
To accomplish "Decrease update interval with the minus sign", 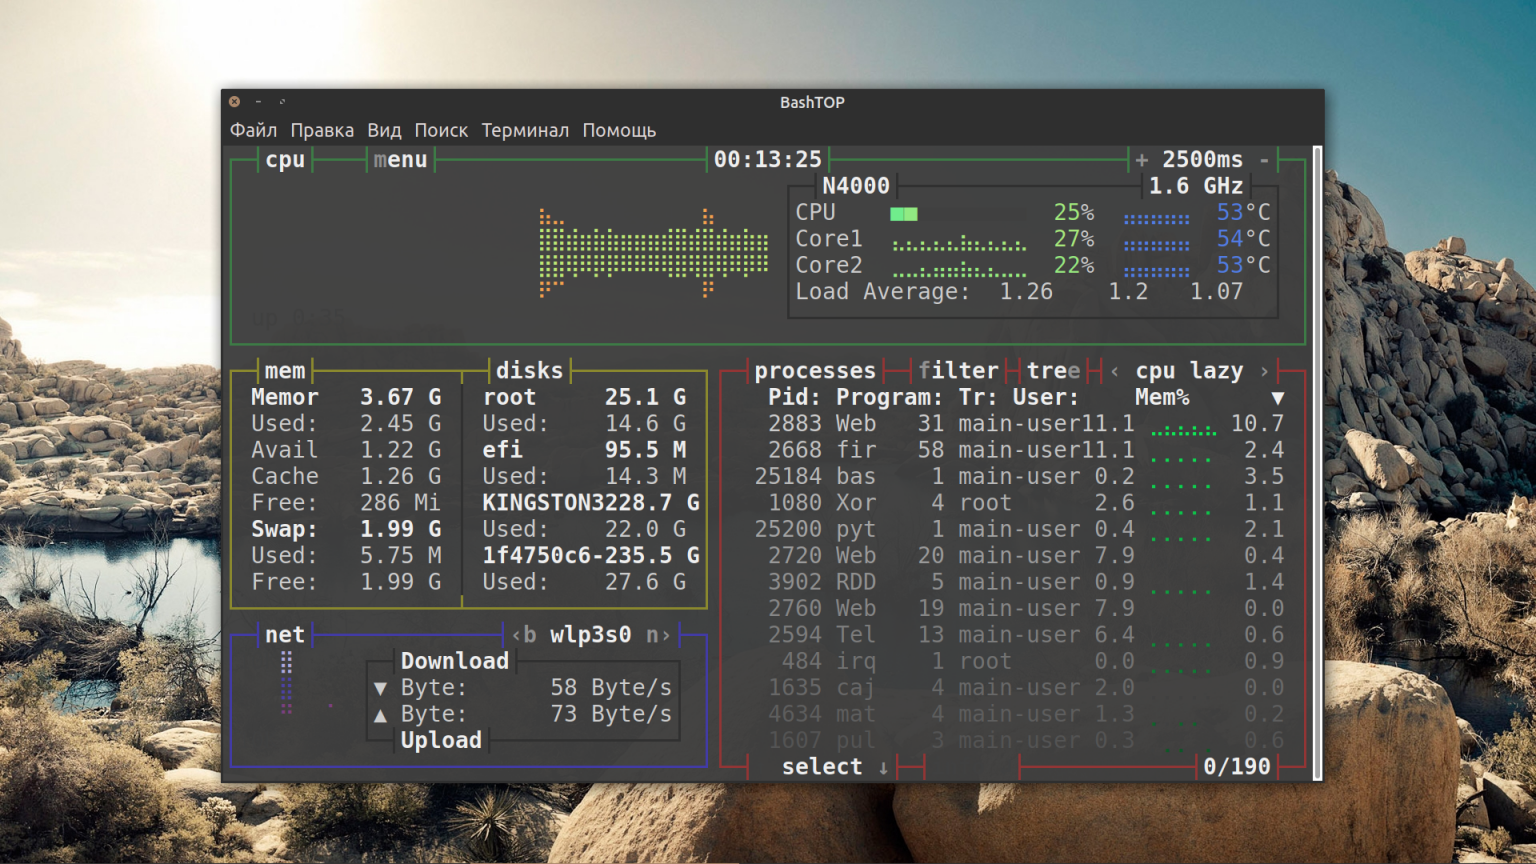I will point(1264,160).
